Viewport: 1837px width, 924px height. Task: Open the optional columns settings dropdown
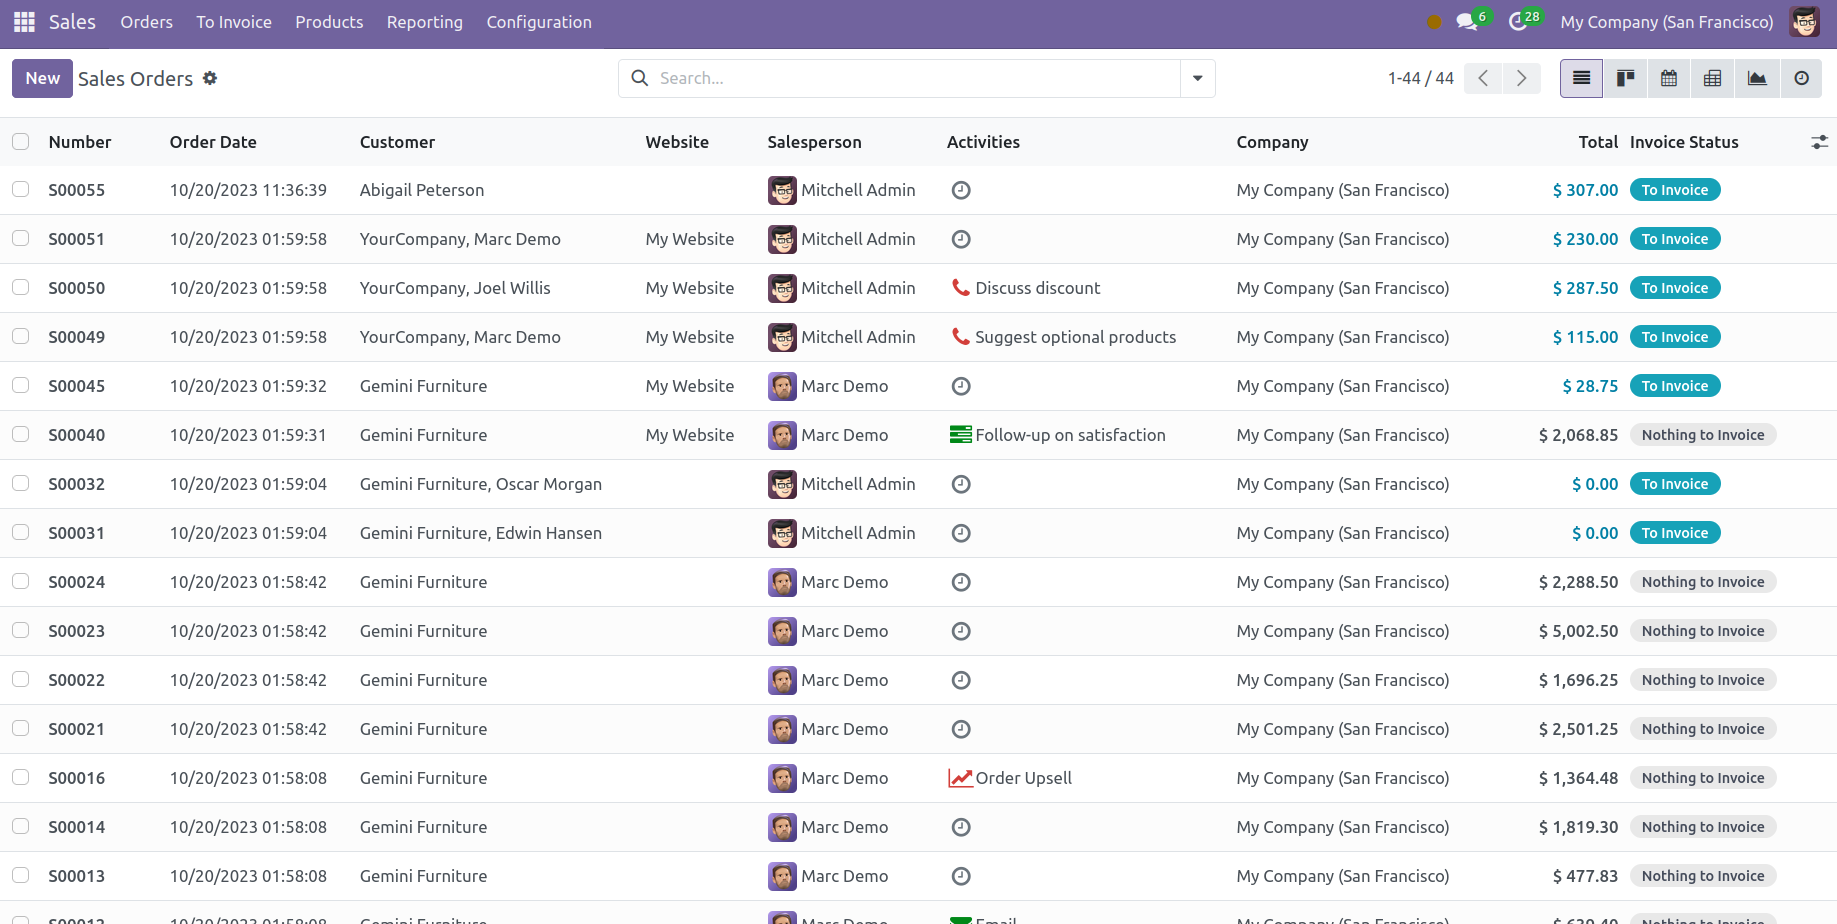pyautogui.click(x=1819, y=142)
